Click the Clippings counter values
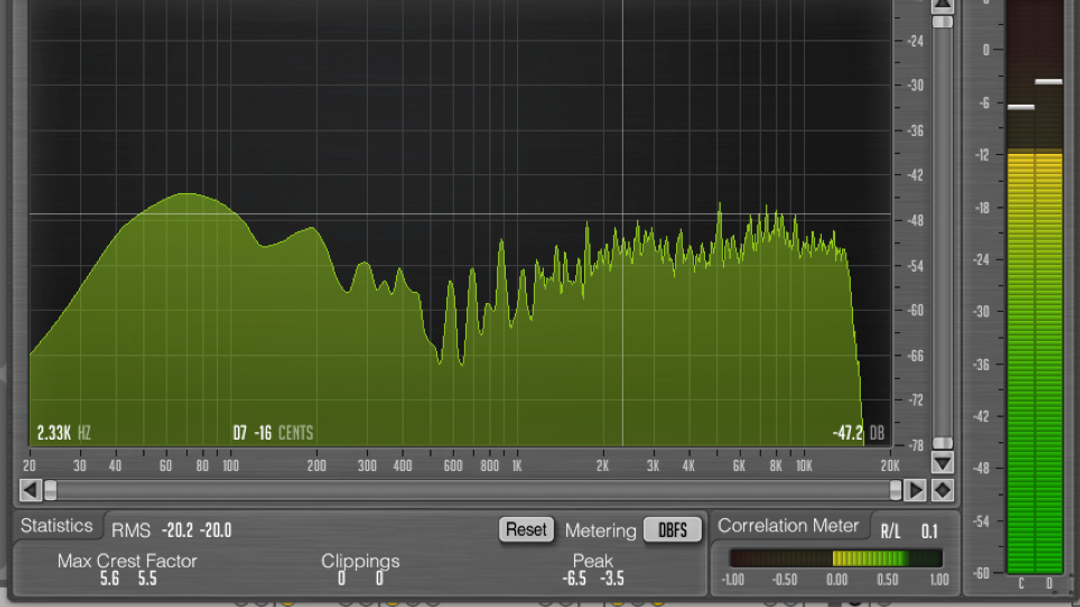Viewport: 1080px width, 607px height. click(x=360, y=579)
